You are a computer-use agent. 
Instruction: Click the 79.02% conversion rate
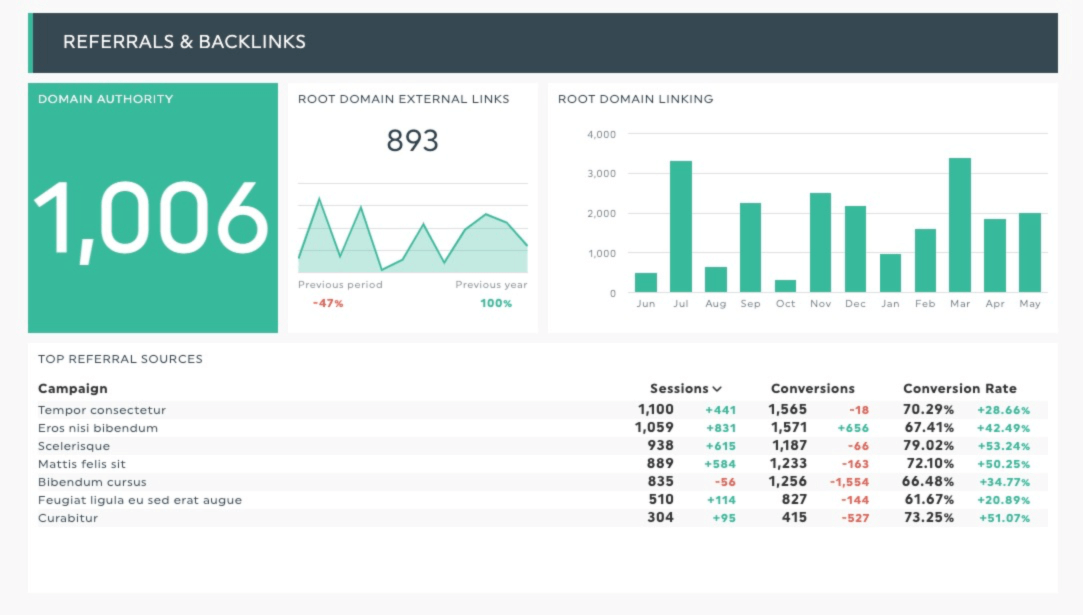[x=929, y=446]
